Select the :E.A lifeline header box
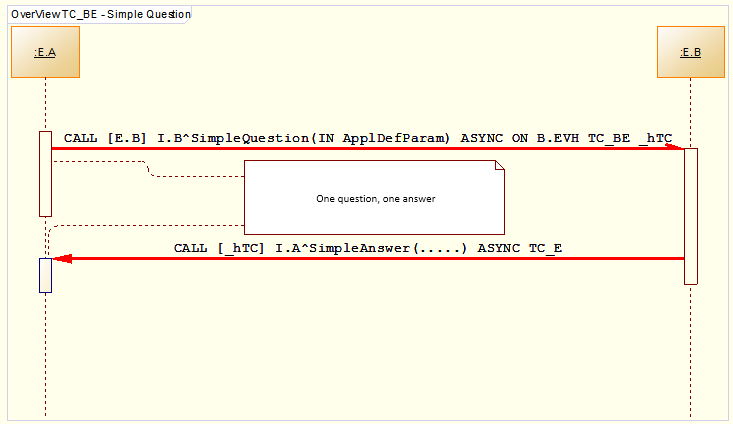The image size is (733, 424). click(45, 52)
